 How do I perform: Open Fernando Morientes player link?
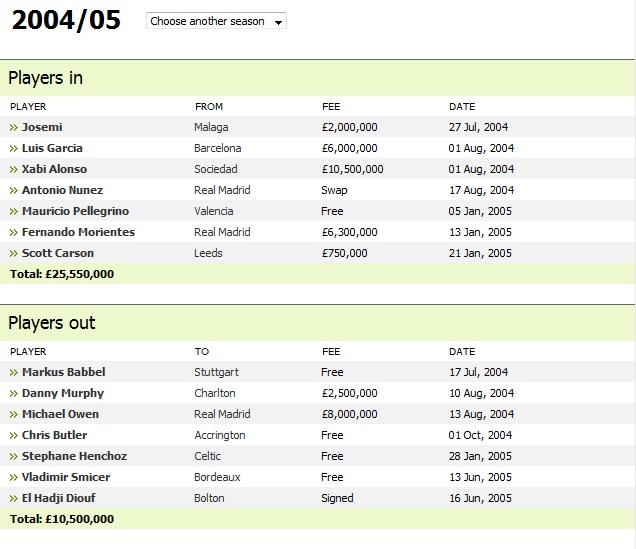78,232
